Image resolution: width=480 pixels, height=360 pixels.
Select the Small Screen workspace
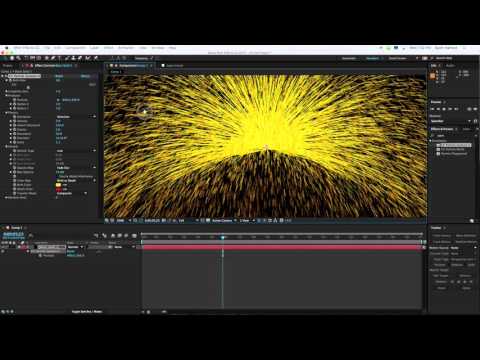click(x=397, y=58)
